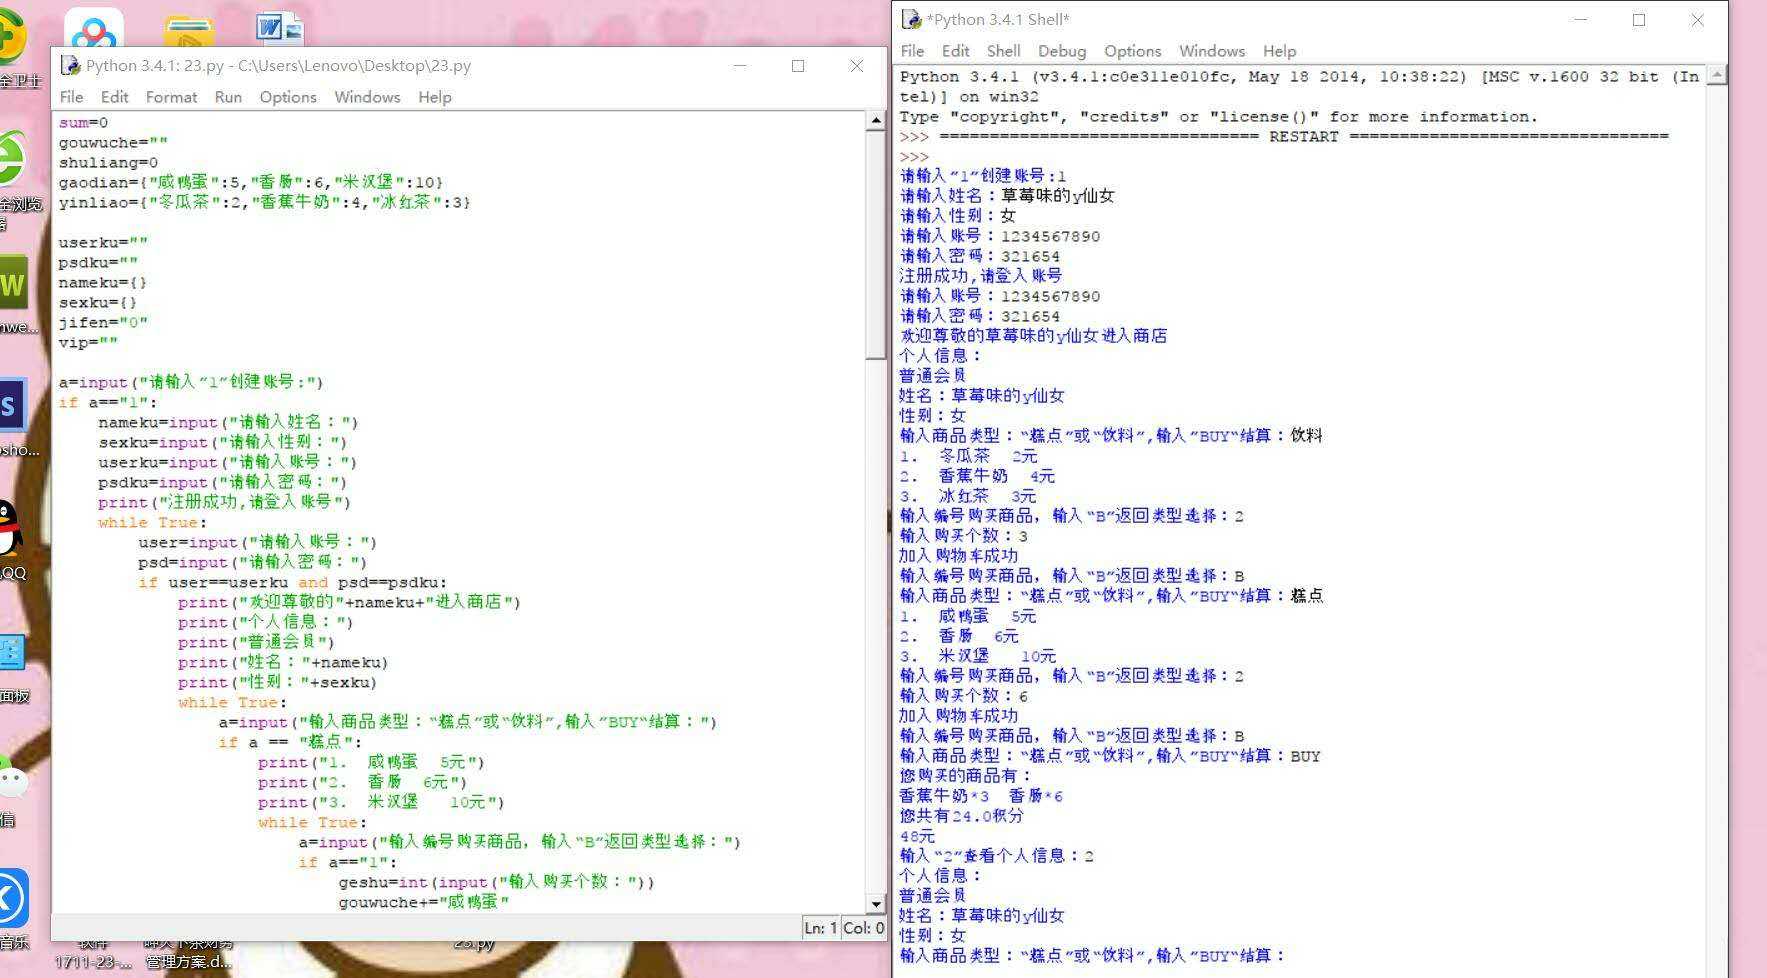Open the Edit menu in the 23.py editor
Screen dimensions: 1767x978
[114, 97]
